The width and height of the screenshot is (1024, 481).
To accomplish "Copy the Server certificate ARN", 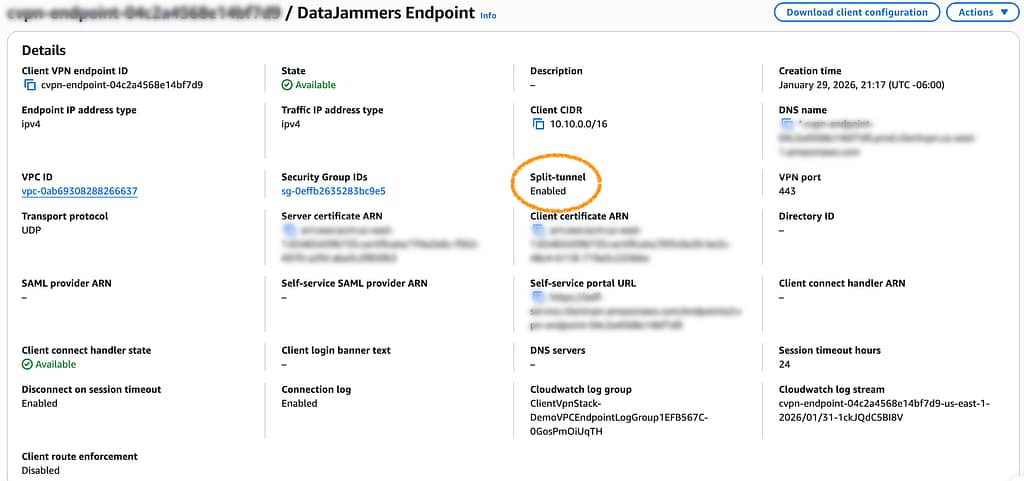I will pyautogui.click(x=289, y=230).
